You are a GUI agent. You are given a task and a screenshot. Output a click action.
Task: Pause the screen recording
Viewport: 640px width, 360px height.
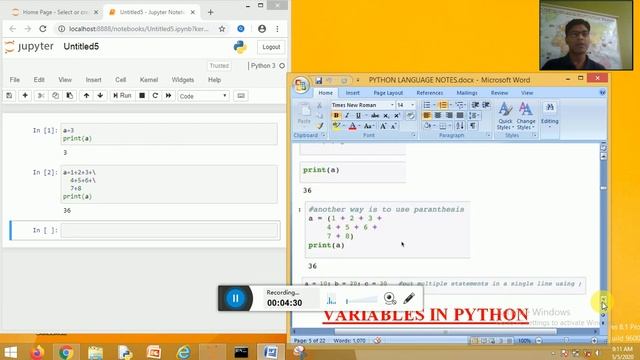236,298
